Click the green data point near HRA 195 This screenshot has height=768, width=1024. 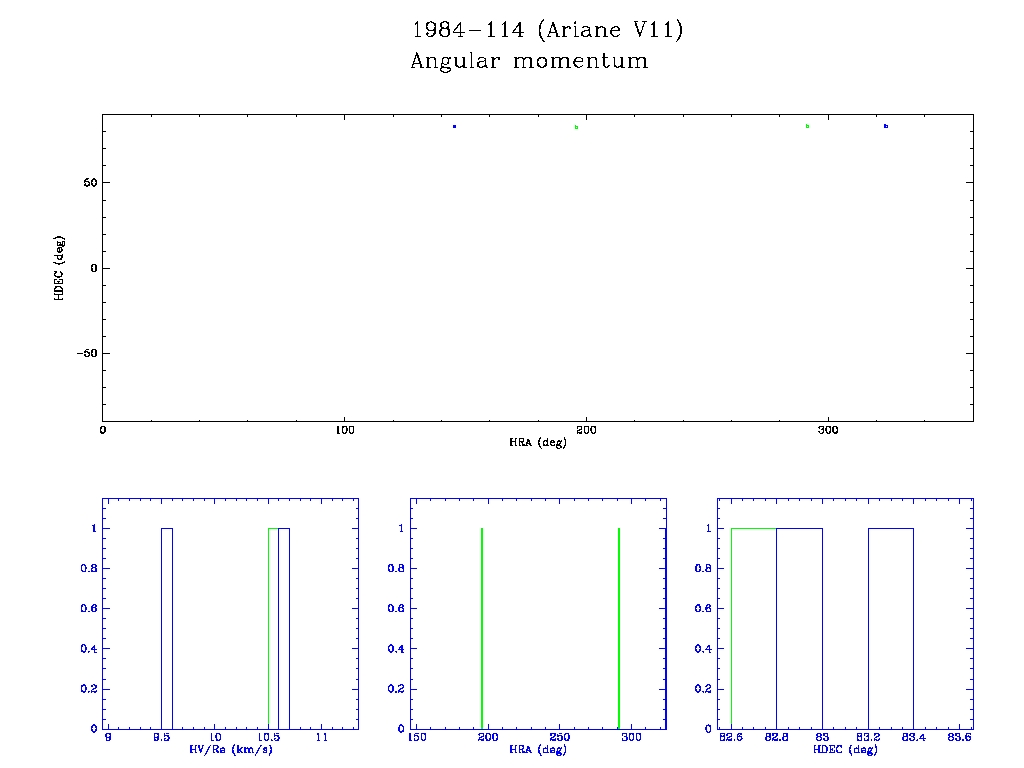[576, 127]
